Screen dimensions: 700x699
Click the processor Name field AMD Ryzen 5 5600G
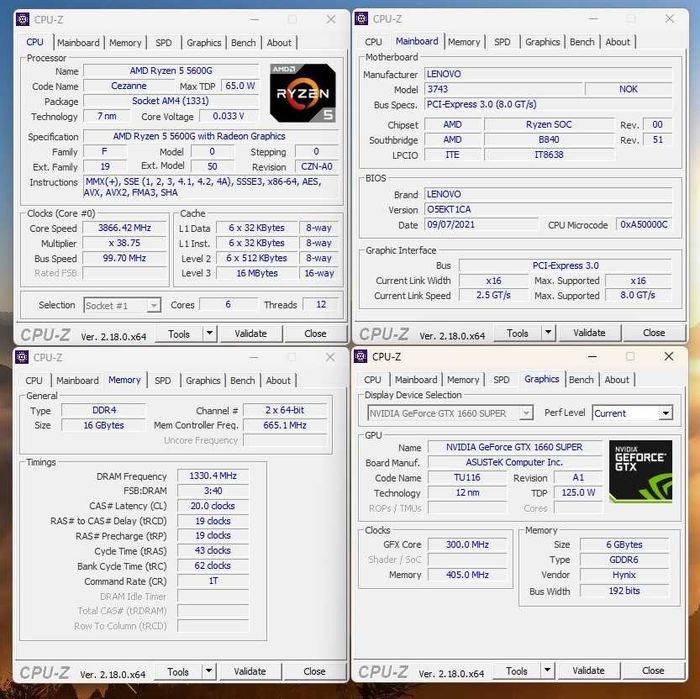[x=171, y=71]
